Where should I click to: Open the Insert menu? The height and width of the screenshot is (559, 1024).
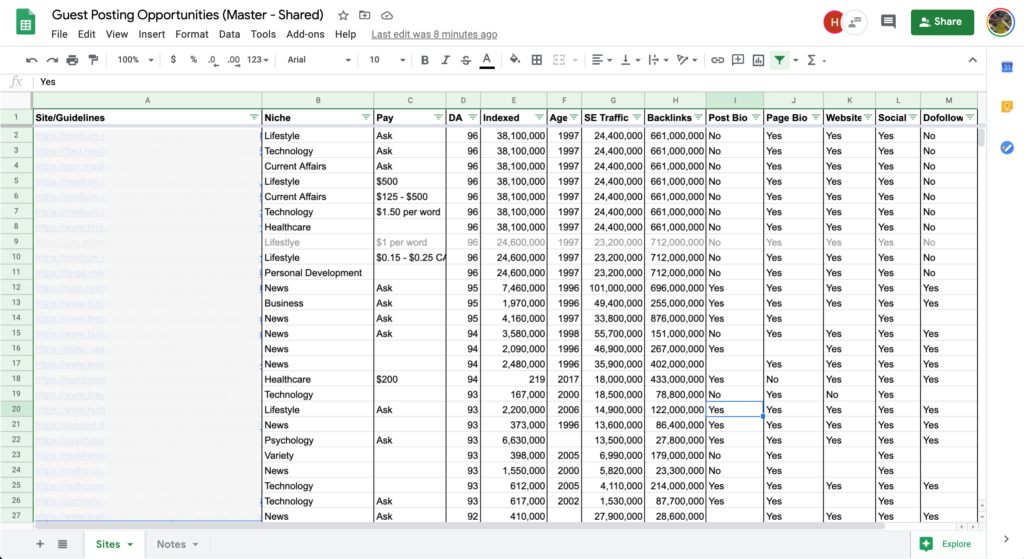152,34
